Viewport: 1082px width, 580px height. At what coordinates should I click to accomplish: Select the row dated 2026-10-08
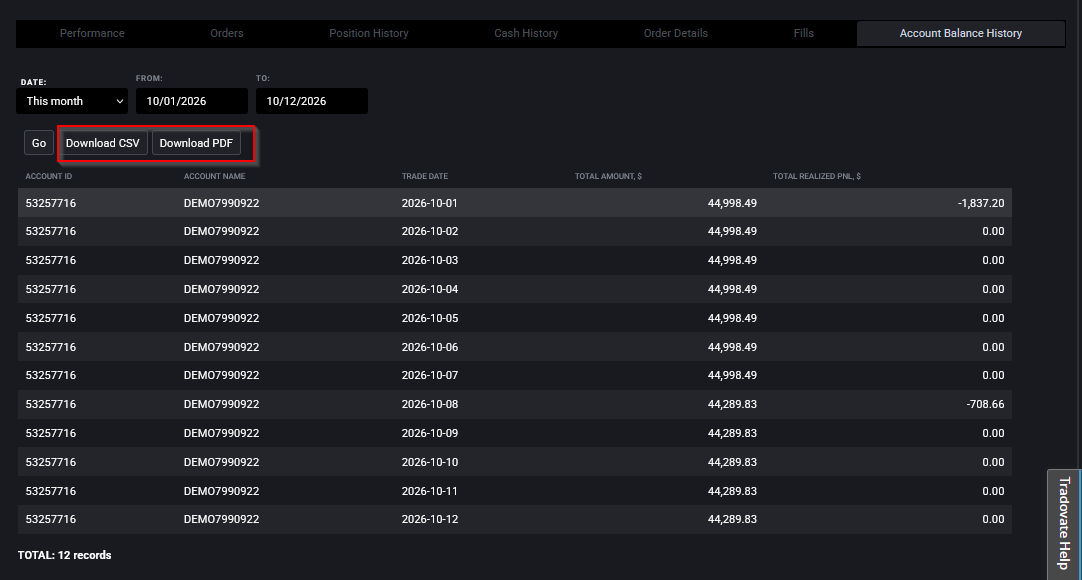515,404
